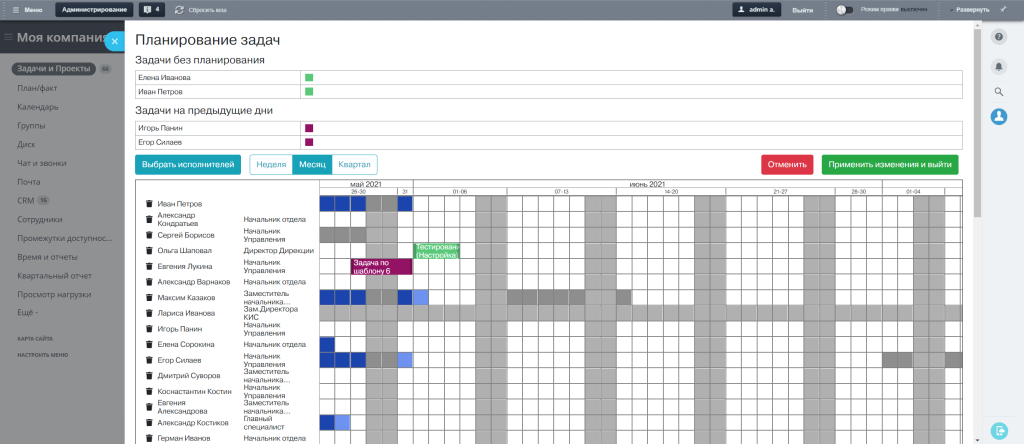Click Применить изменения и выйти button
Screen dimensions: 1024x444
tap(889, 165)
